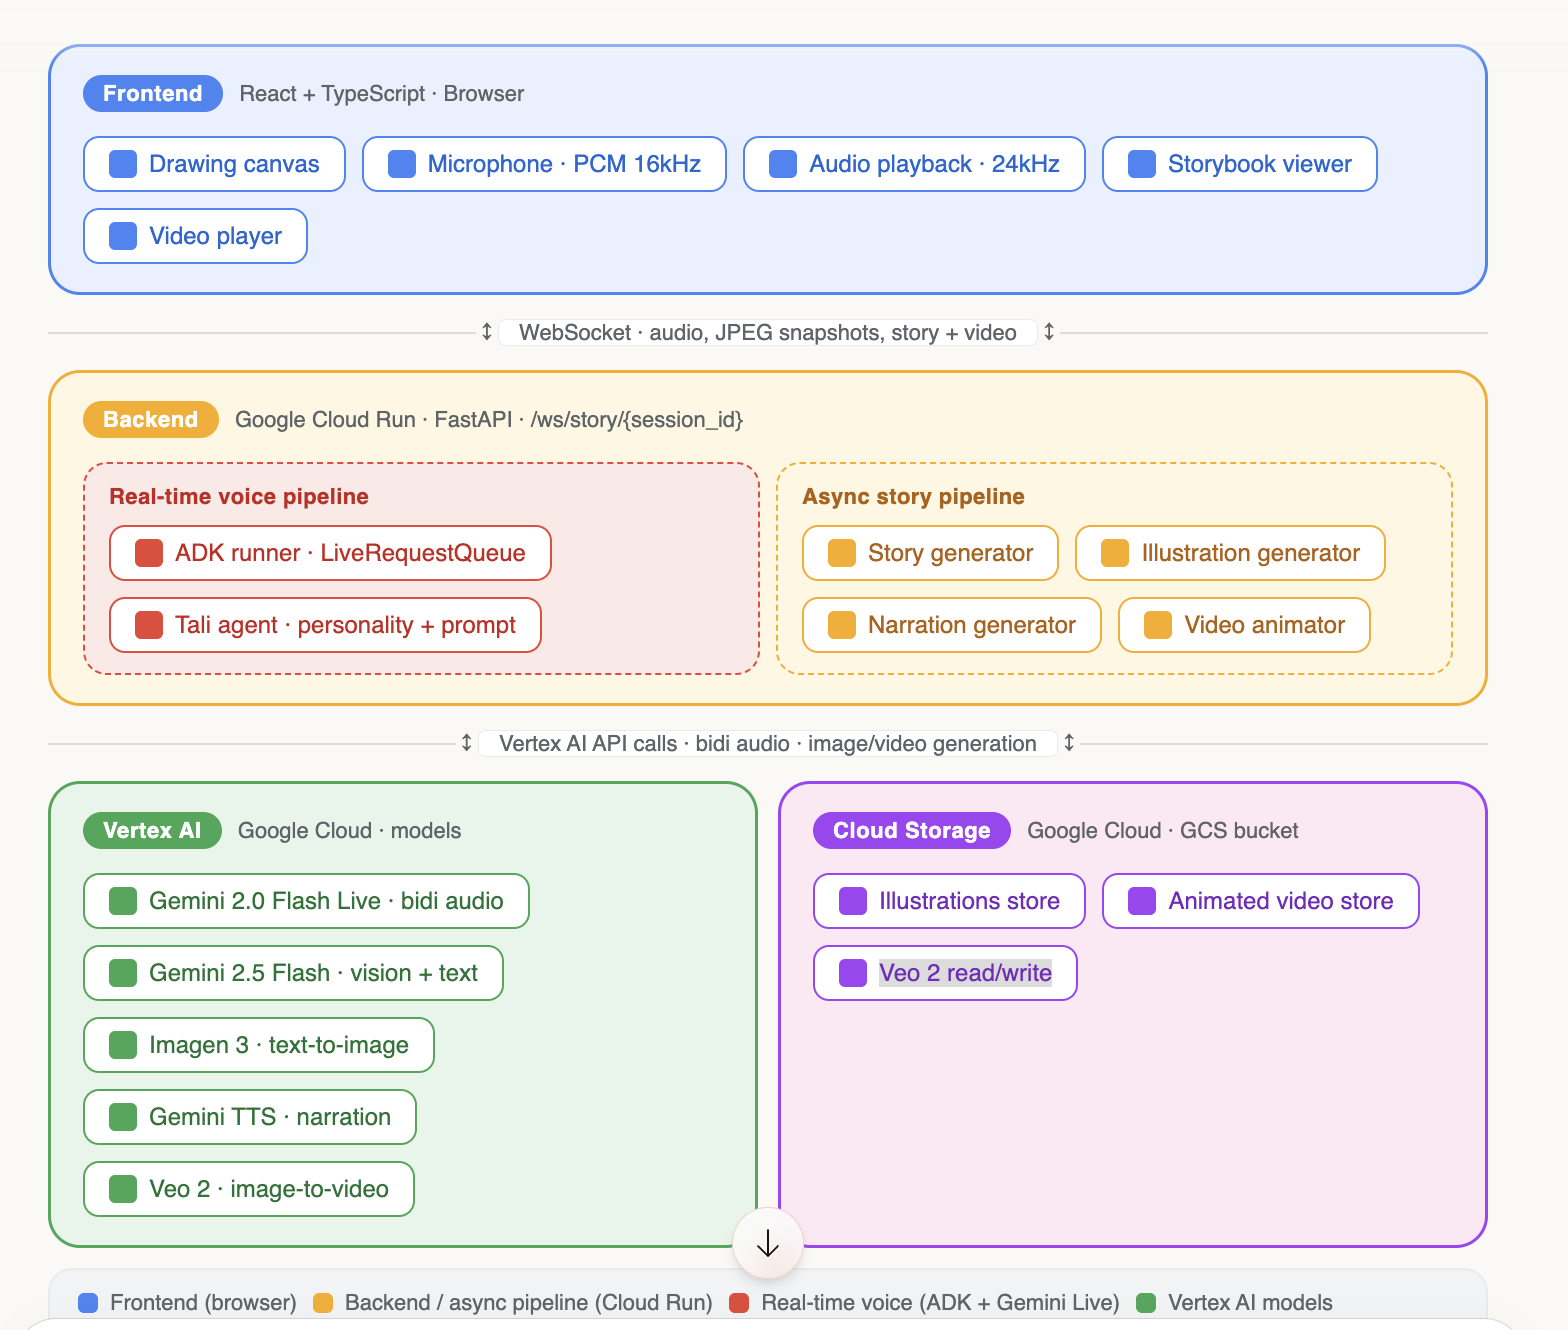Click green square icon in Imagen 3 chip

point(123,1045)
